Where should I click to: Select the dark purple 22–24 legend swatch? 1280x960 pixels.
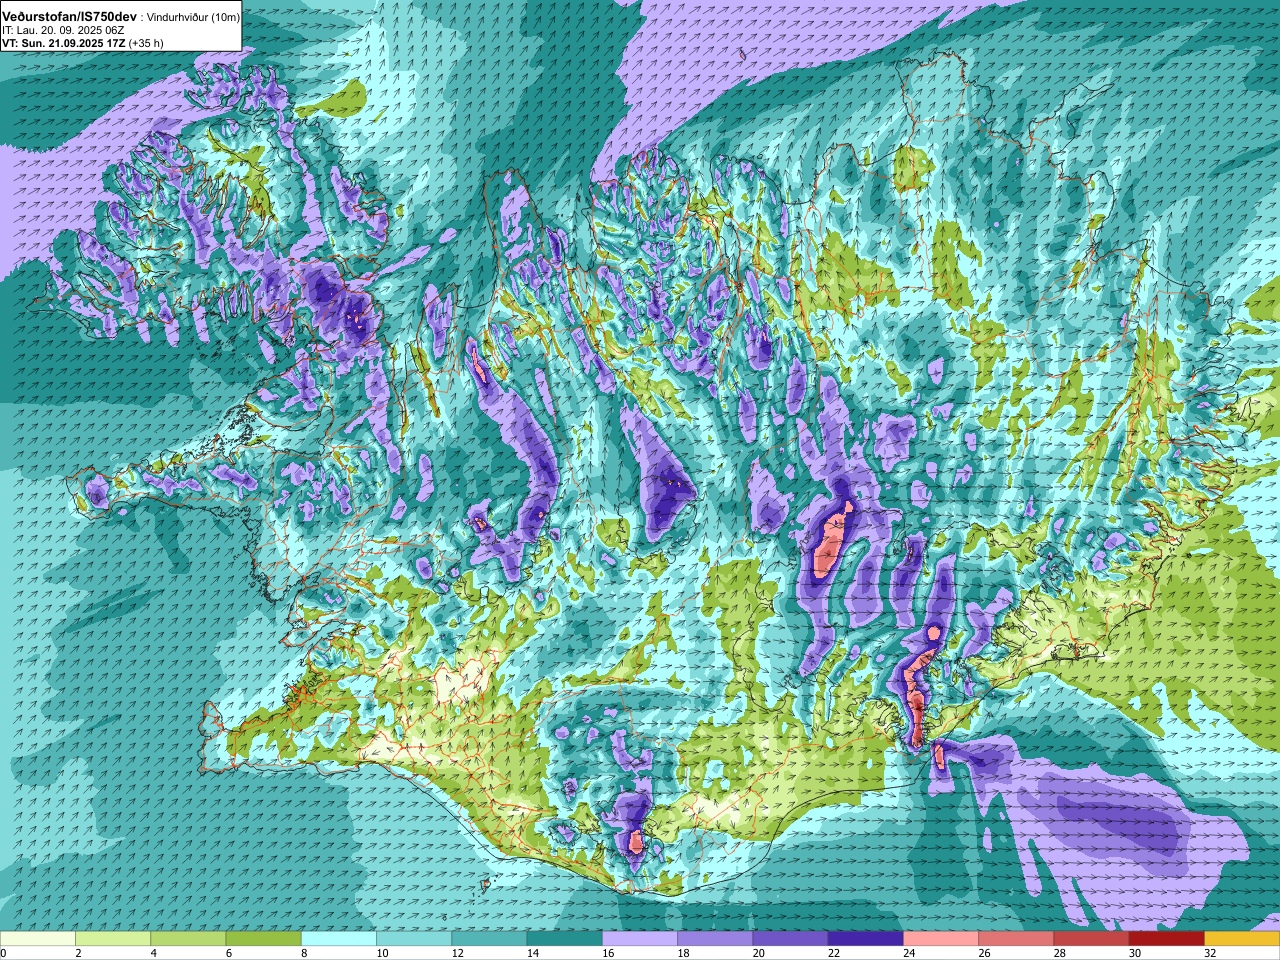pos(866,939)
